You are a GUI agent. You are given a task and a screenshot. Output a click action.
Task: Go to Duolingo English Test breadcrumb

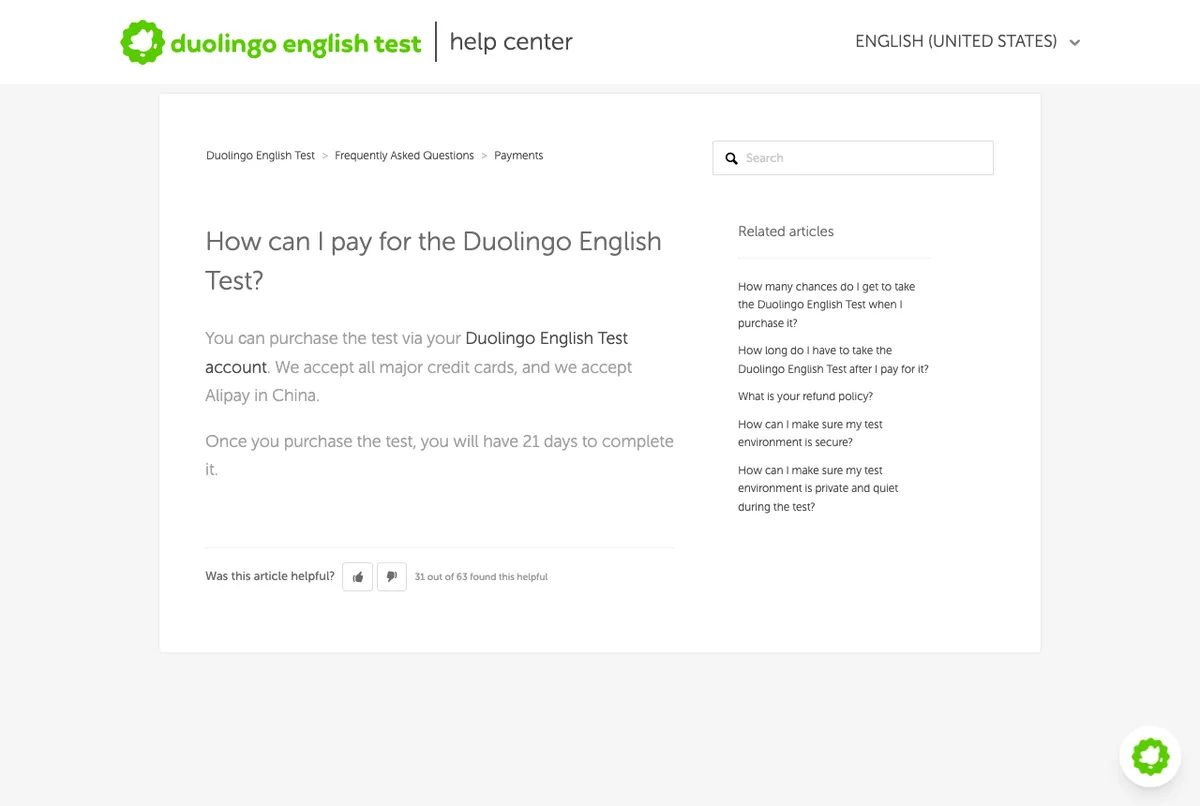(260, 156)
